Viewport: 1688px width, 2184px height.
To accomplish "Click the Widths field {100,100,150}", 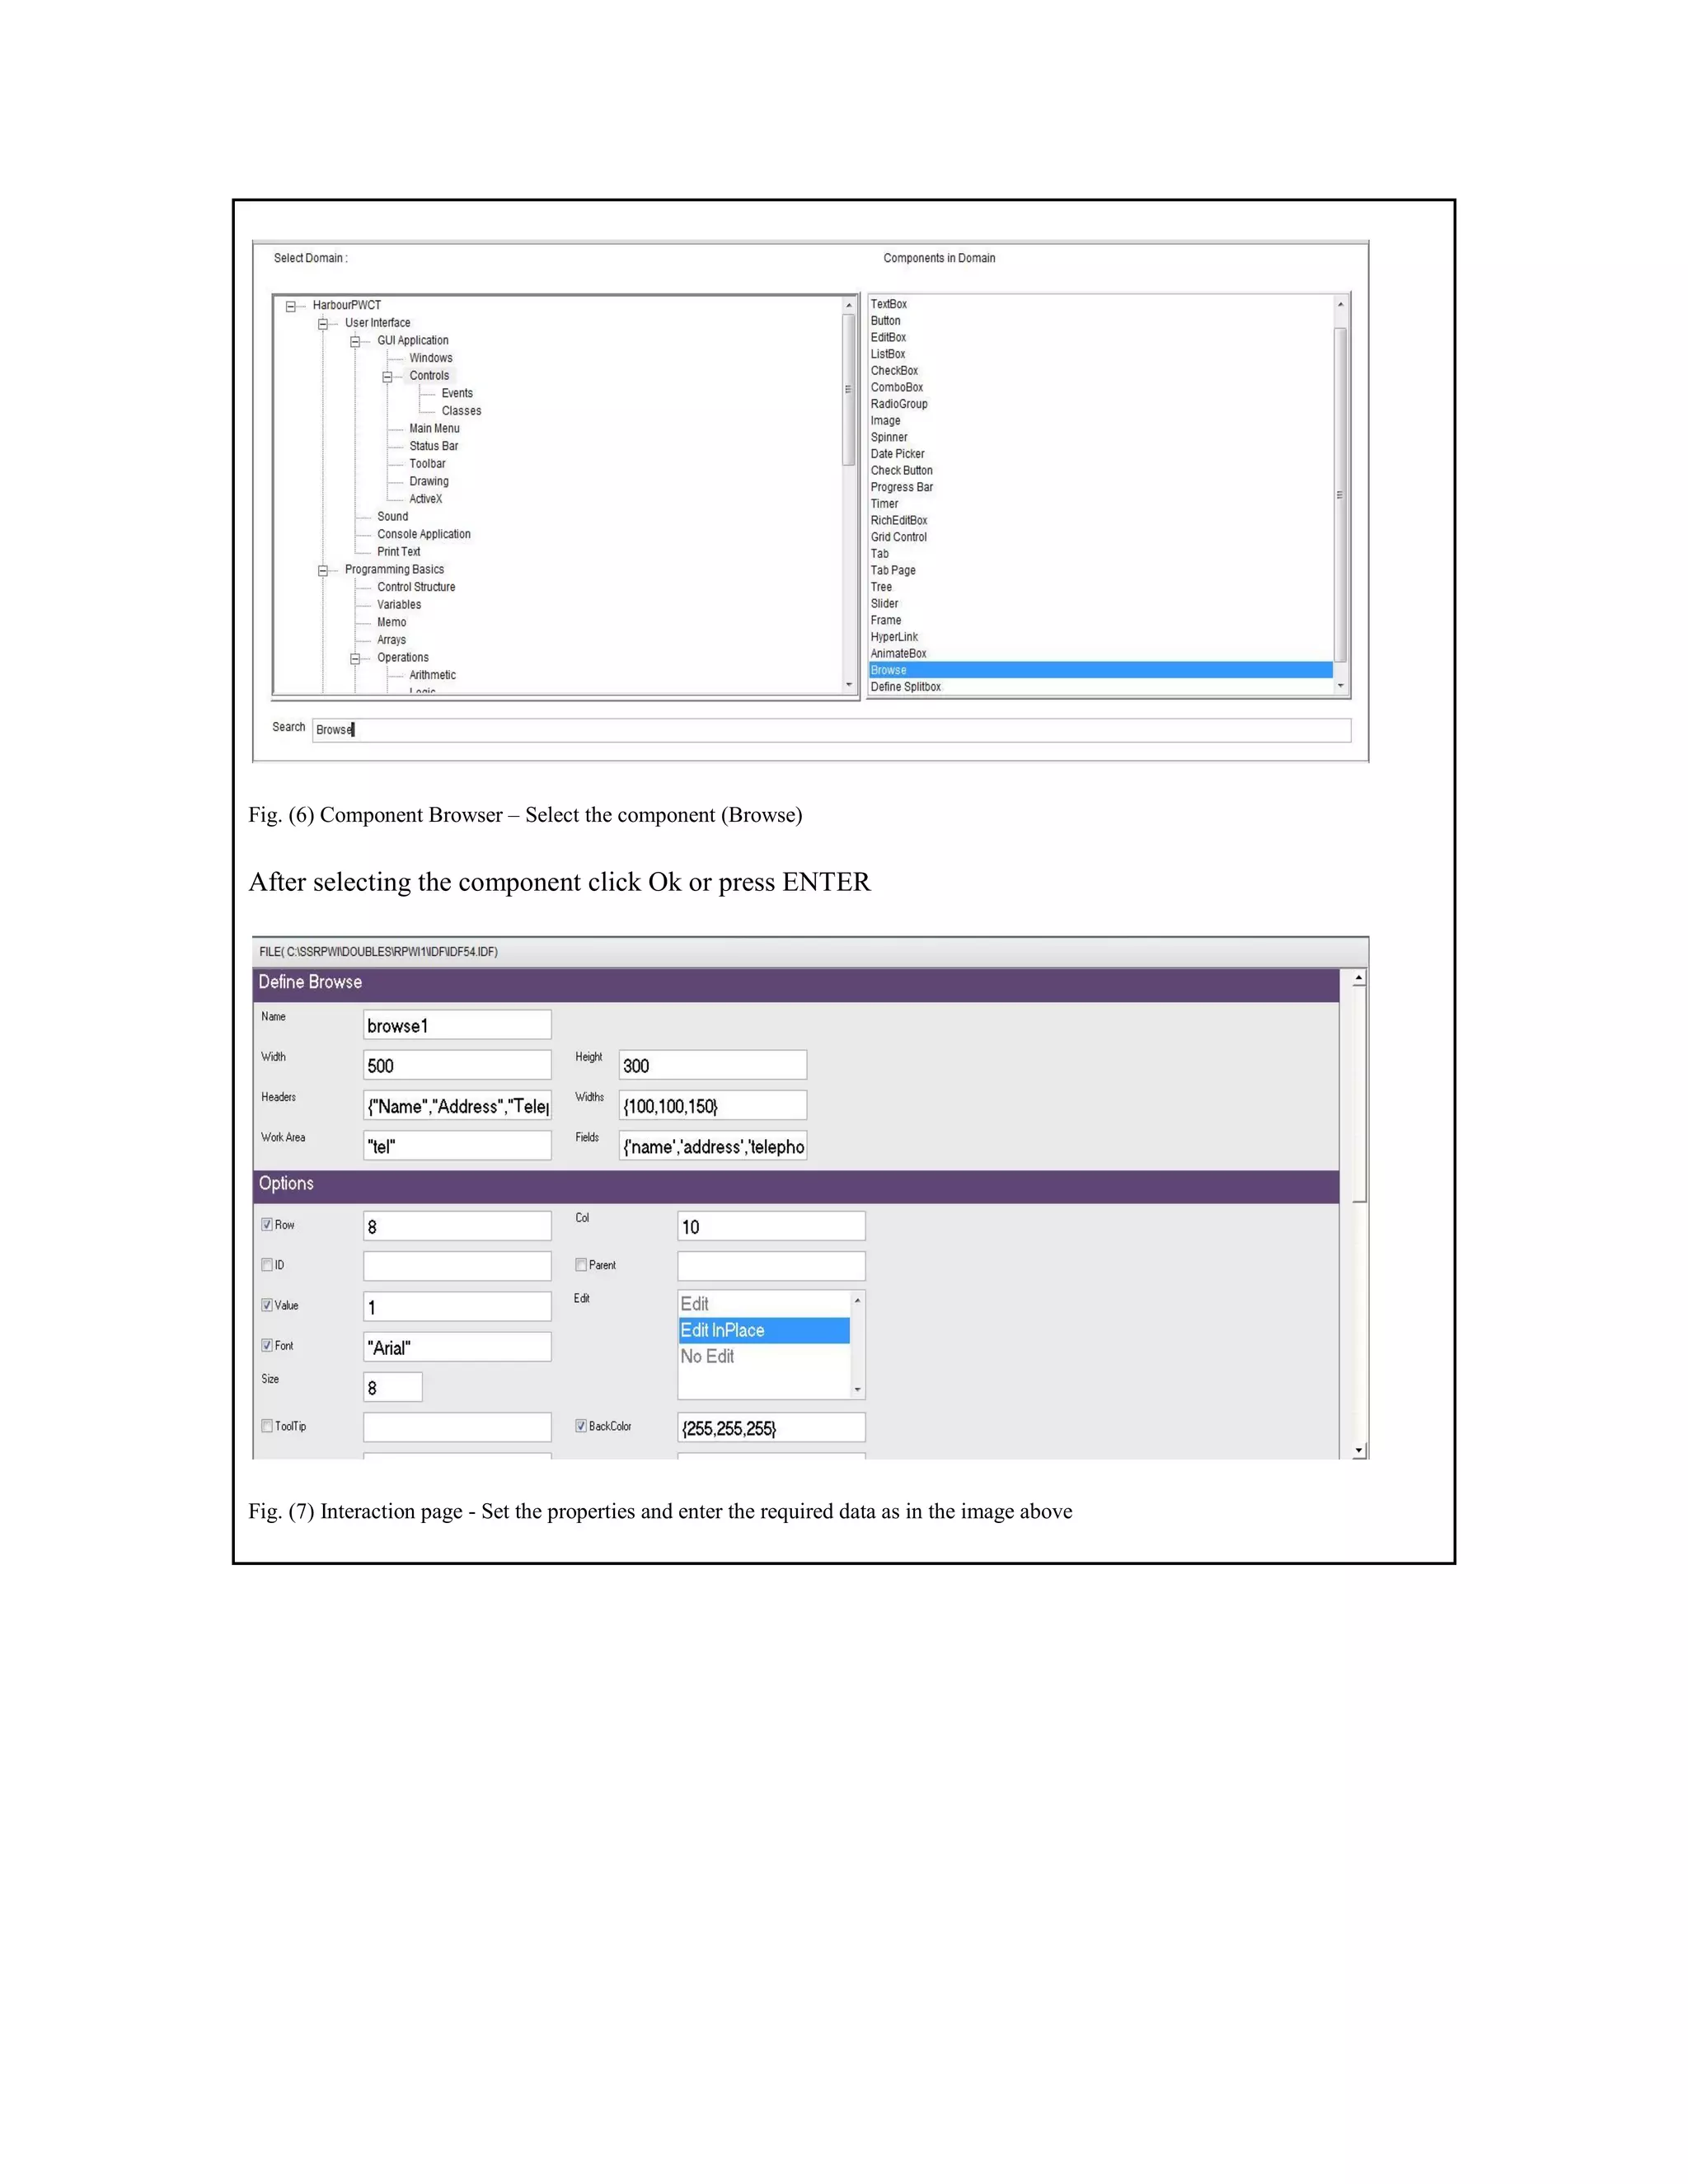I will [713, 1105].
